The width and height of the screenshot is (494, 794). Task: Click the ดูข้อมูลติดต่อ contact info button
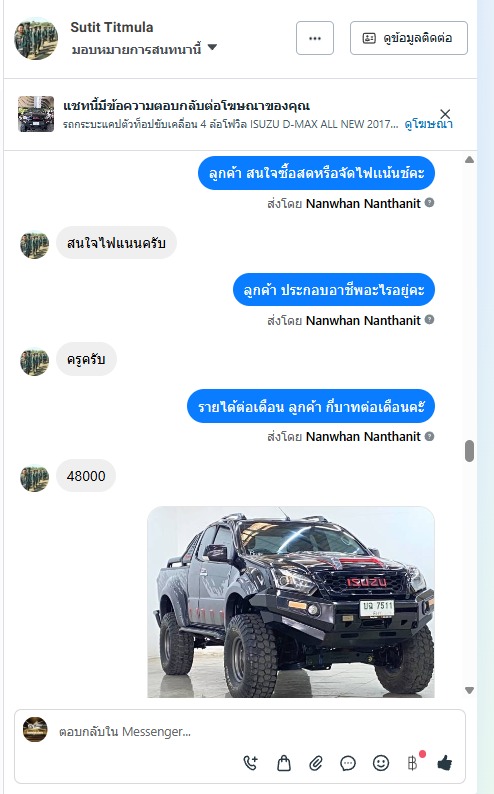pos(408,38)
